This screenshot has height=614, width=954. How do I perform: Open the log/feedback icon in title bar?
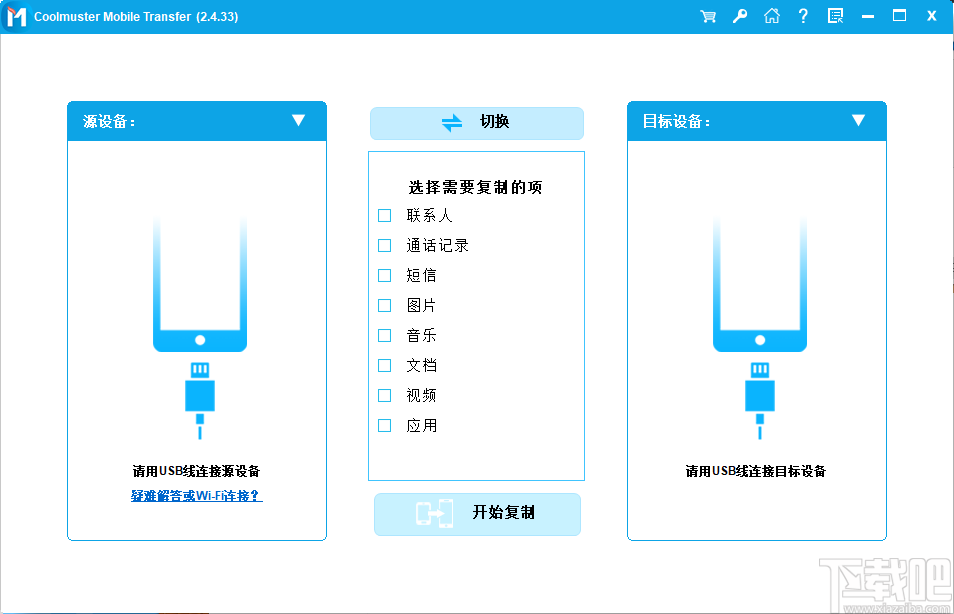pos(835,16)
